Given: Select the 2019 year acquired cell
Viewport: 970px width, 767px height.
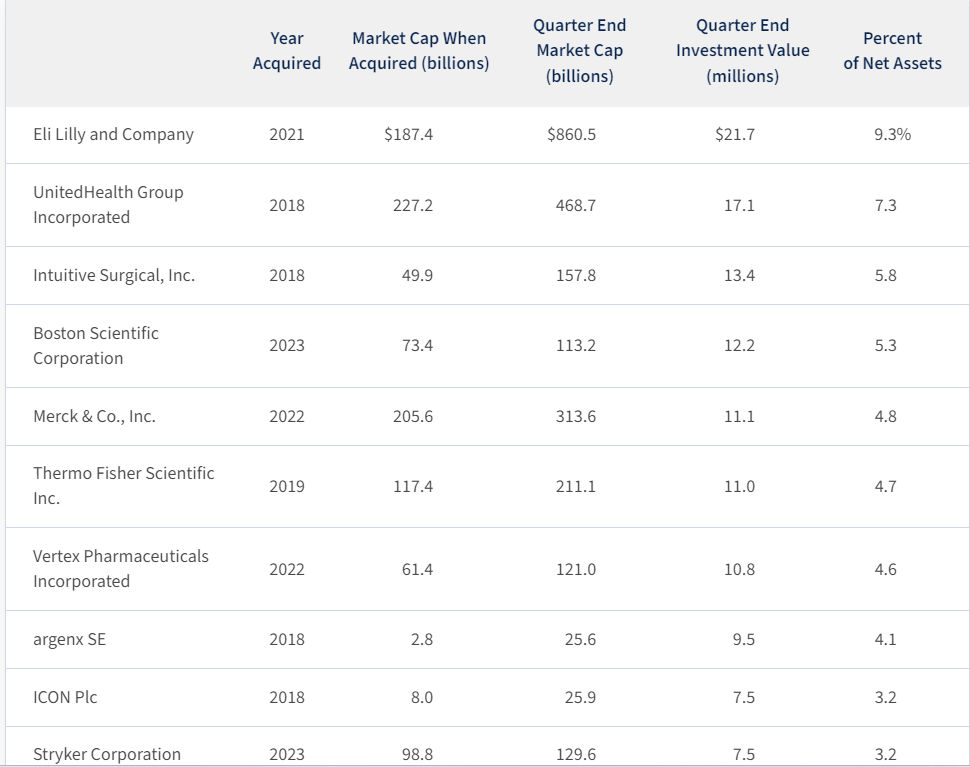Looking at the screenshot, I should 287,486.
